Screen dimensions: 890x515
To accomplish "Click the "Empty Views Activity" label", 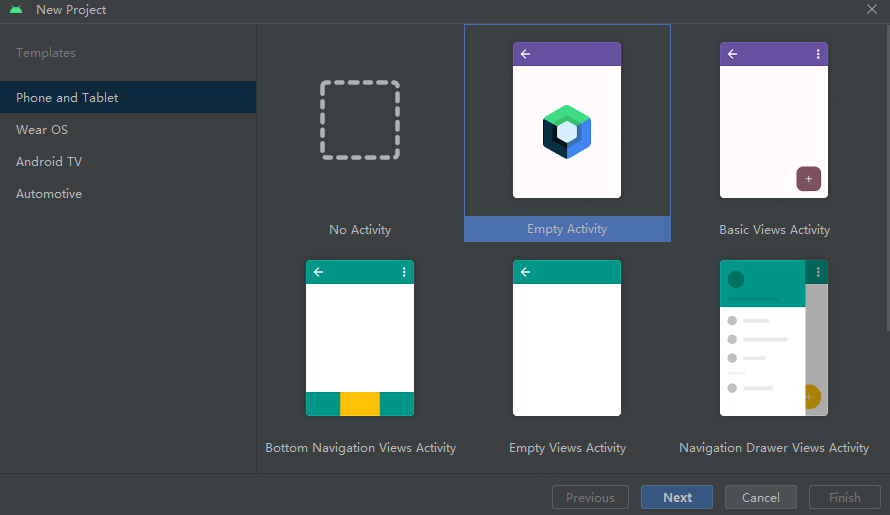I will 567,447.
